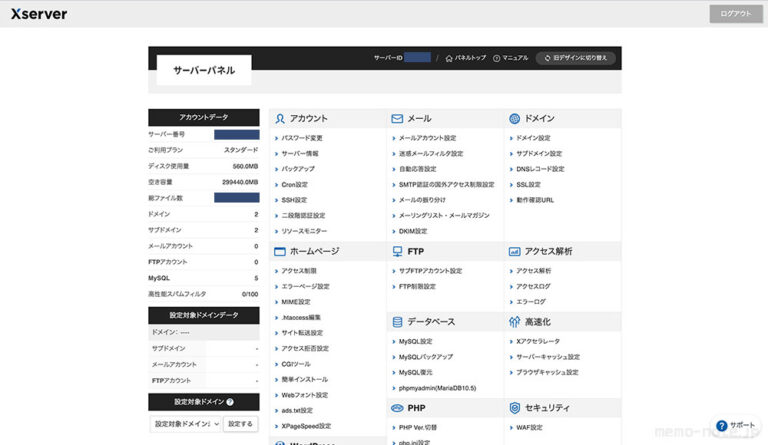The height and width of the screenshot is (445, 768).
Task: Click the Access Analysis chart icon
Action: coord(514,251)
